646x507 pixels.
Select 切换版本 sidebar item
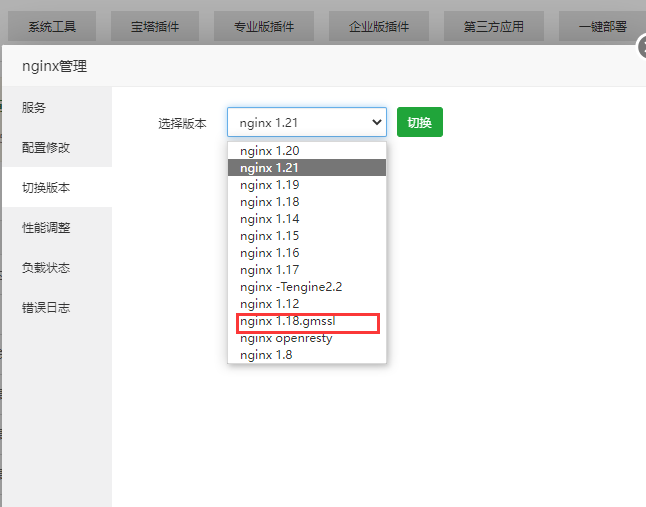[x=57, y=187]
